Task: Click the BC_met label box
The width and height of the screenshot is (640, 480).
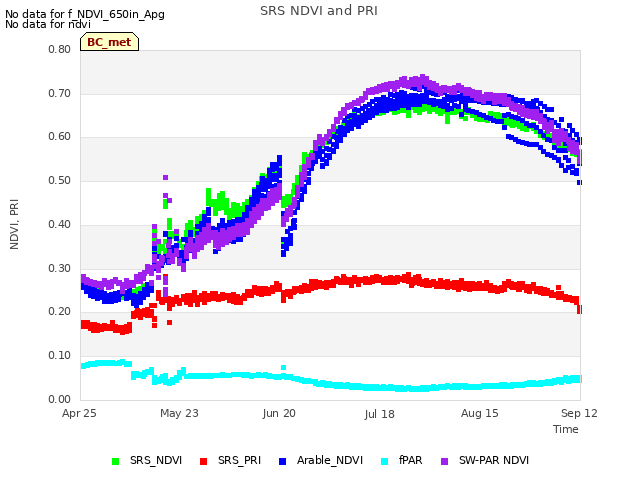Action: click(x=109, y=42)
